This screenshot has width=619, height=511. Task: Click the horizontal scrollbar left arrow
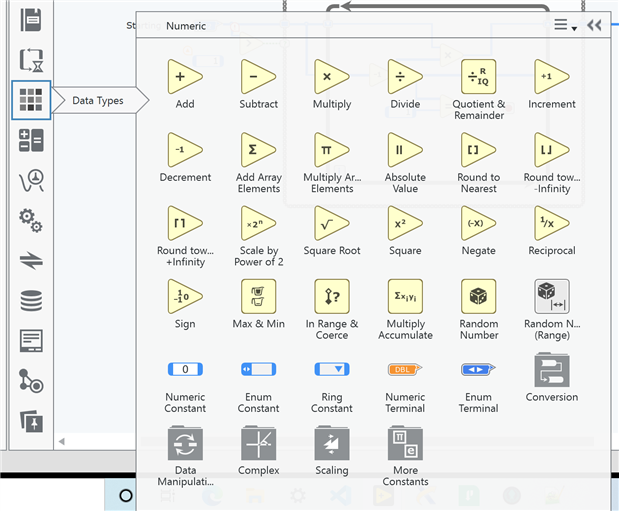[60, 441]
